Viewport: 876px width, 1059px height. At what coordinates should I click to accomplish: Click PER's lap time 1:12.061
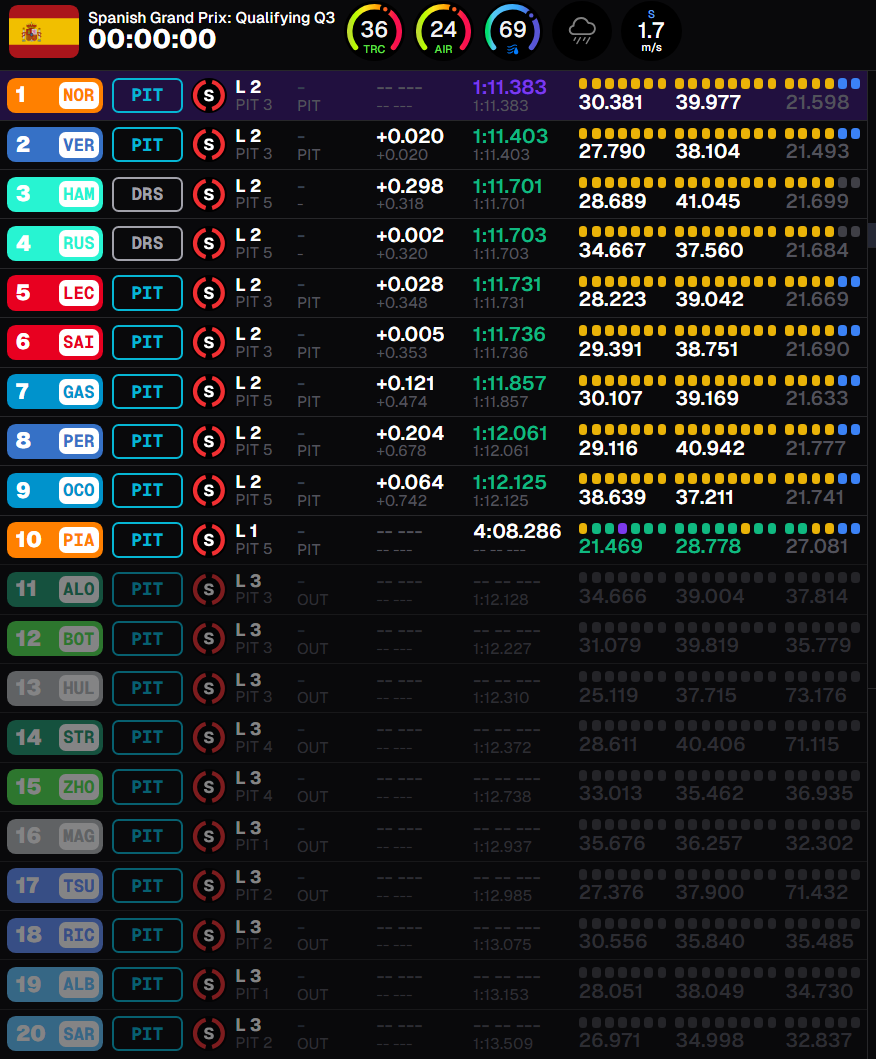click(x=510, y=433)
